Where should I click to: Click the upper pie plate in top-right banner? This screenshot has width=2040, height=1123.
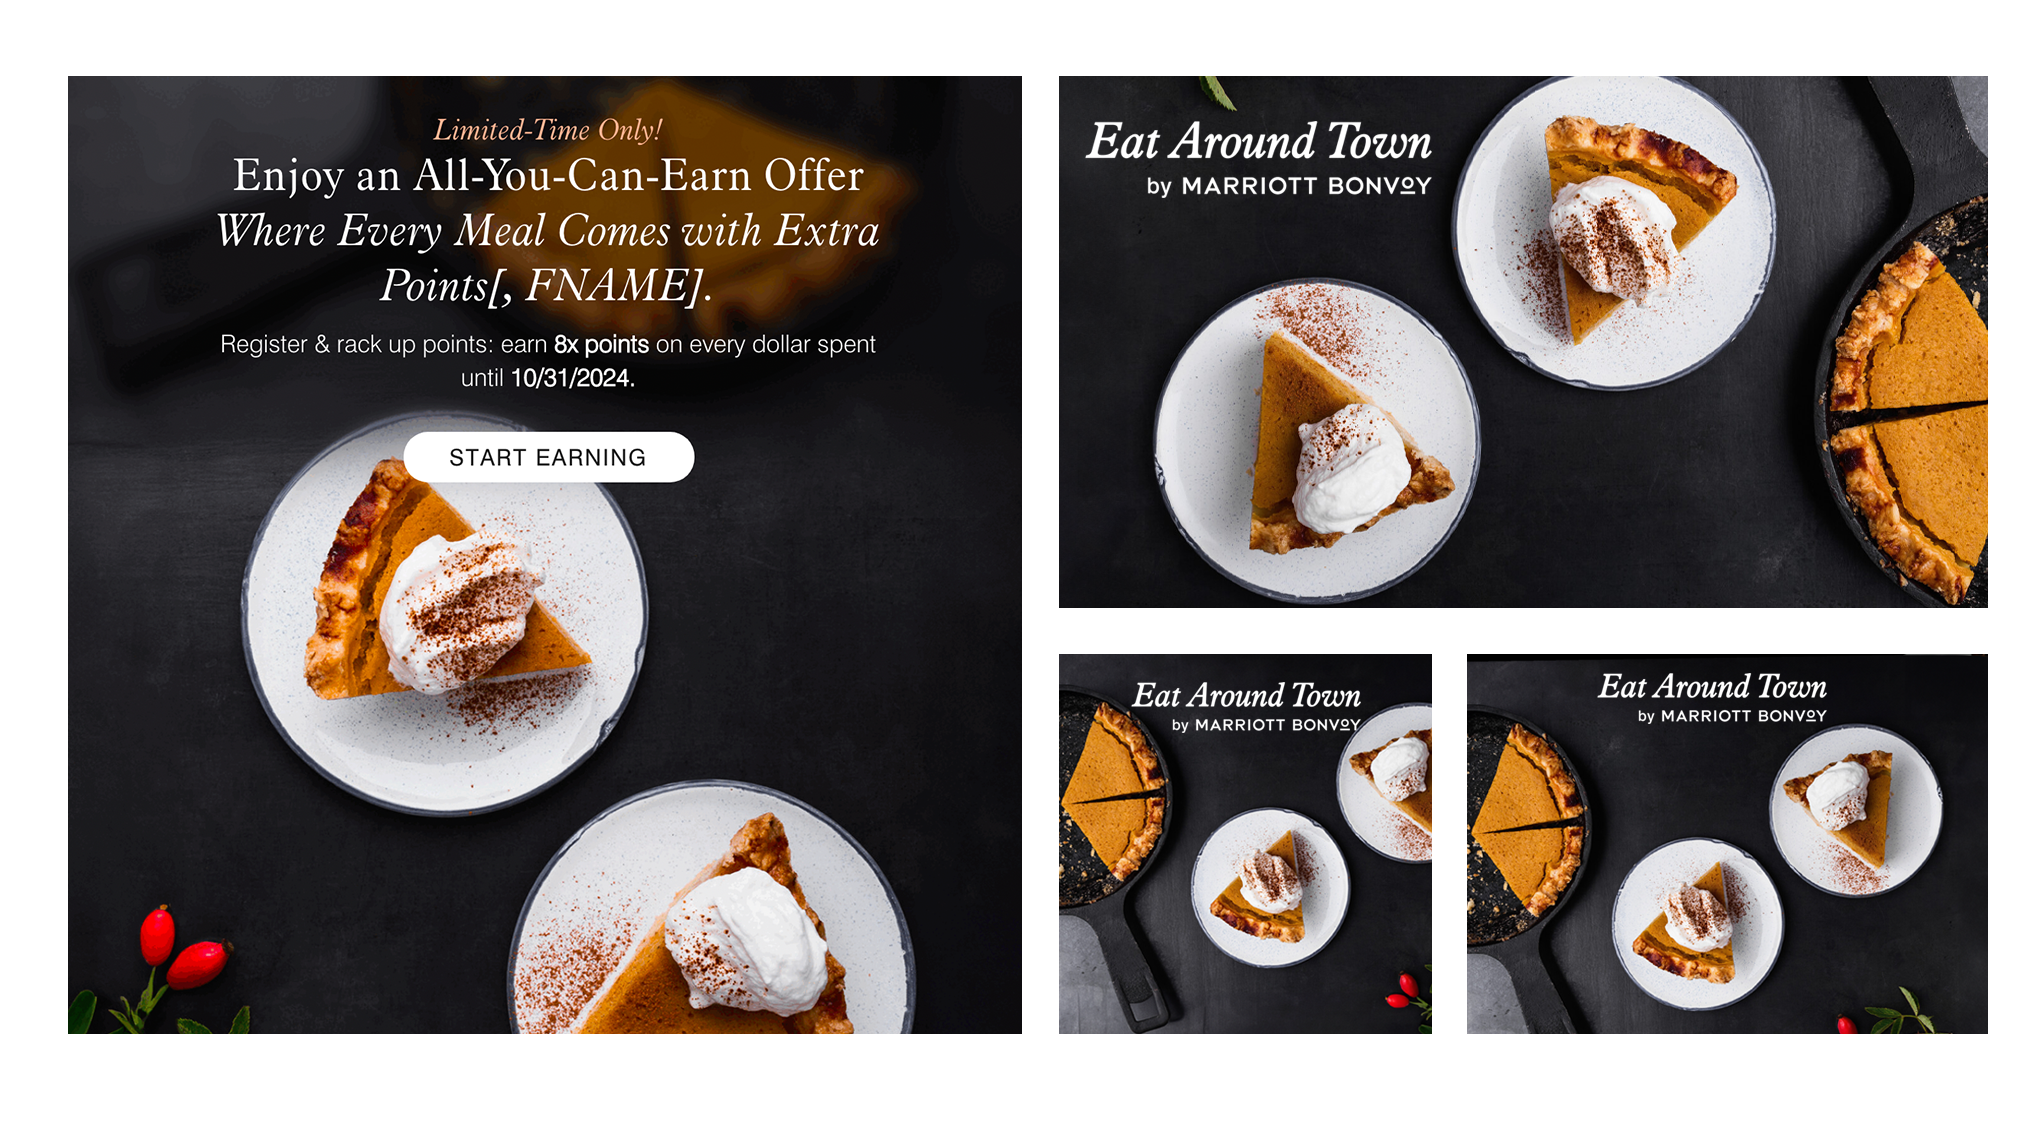tap(1613, 230)
